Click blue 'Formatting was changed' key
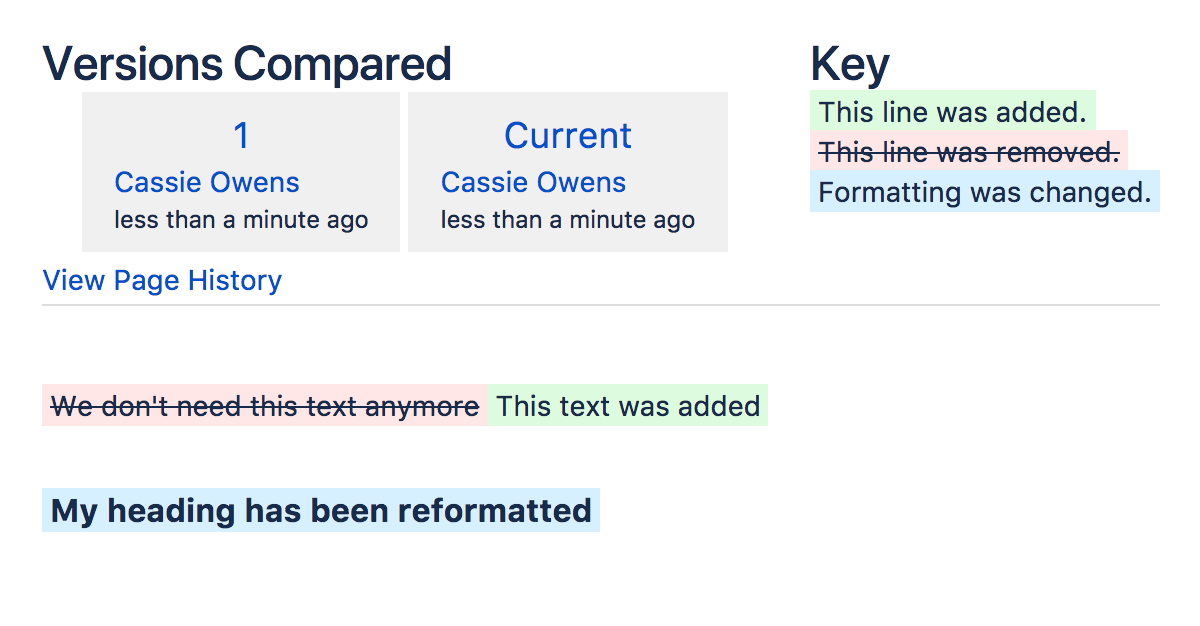Screen dimensions: 1200x626 click(984, 191)
